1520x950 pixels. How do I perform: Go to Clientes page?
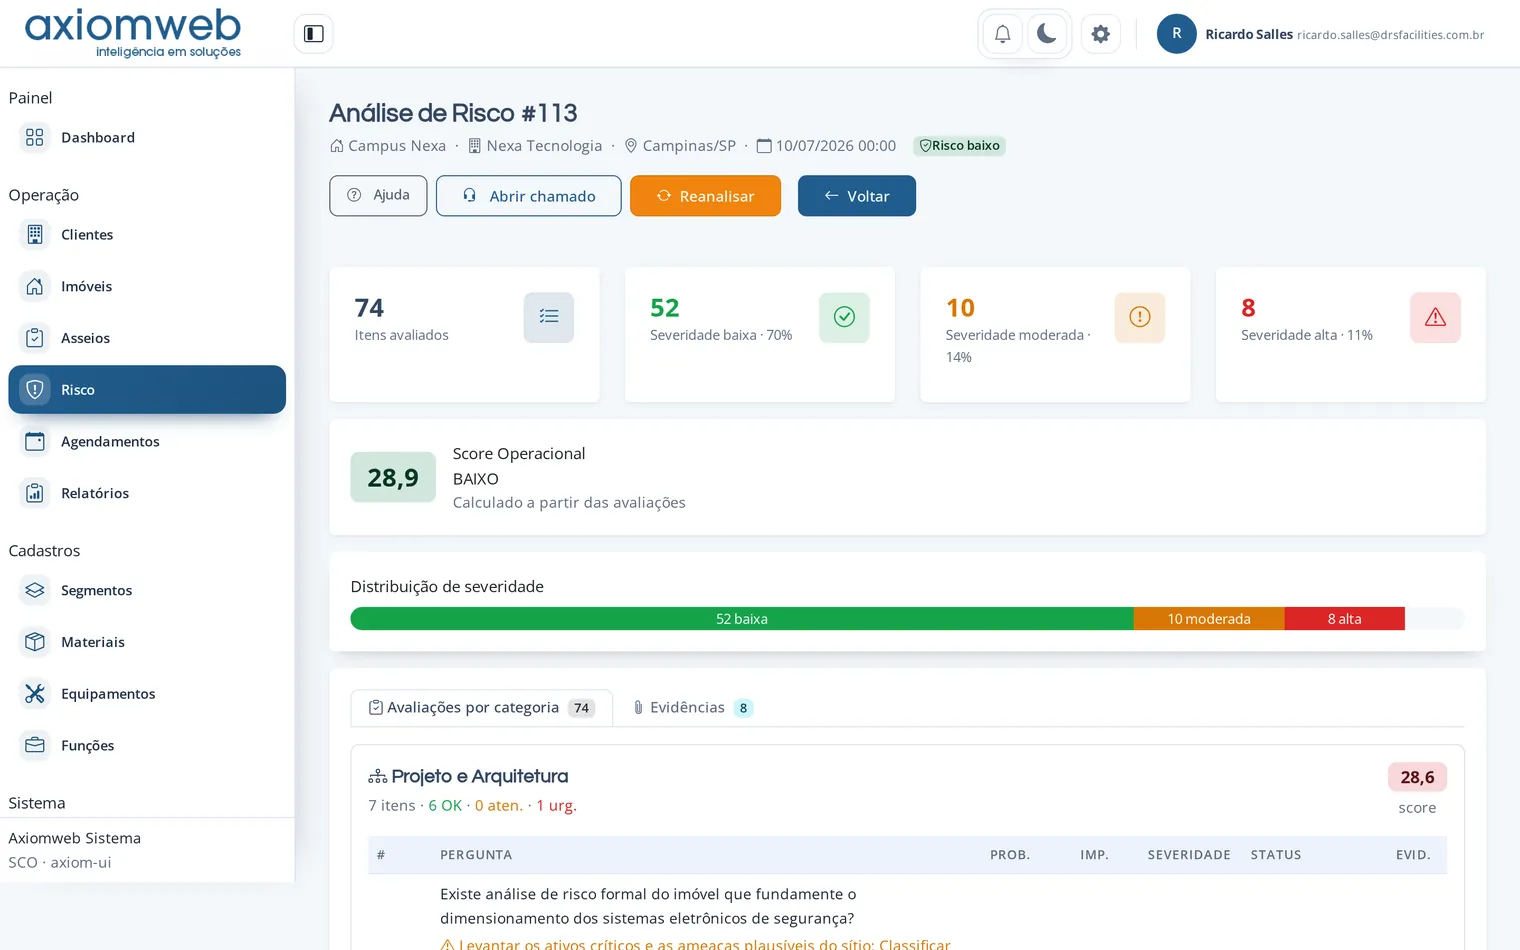tap(147, 235)
